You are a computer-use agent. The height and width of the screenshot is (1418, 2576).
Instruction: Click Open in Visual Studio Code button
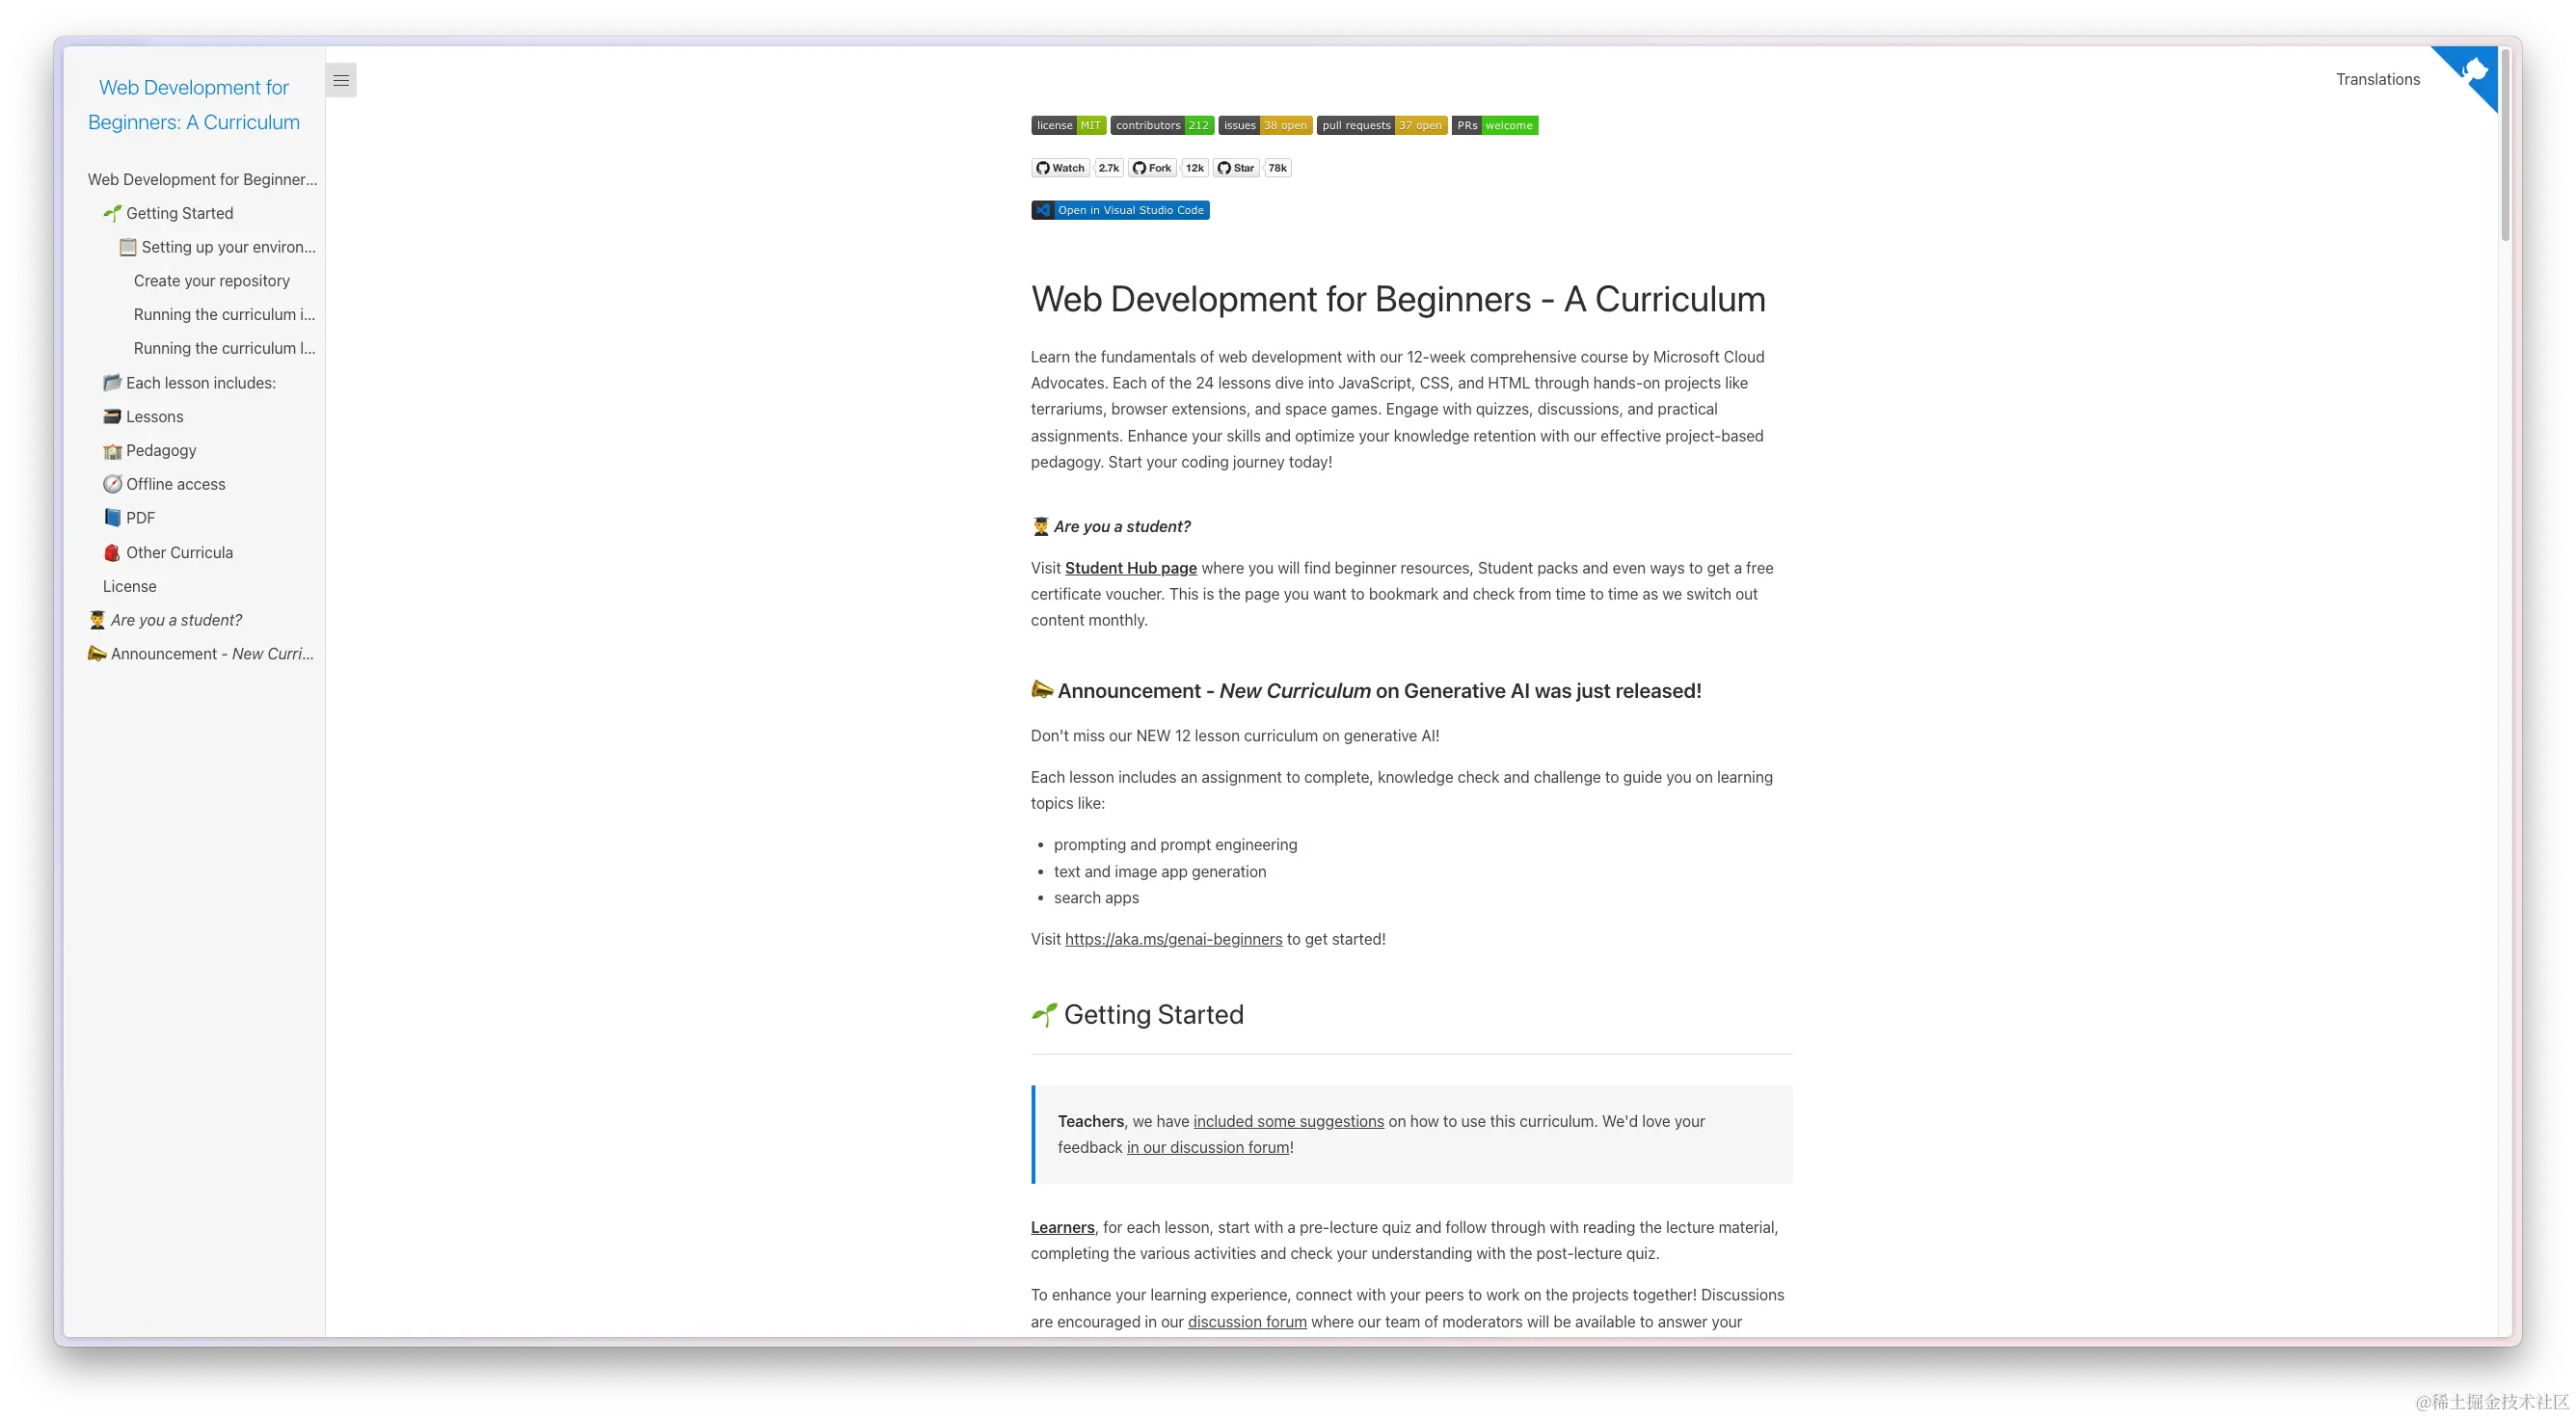pos(1121,209)
